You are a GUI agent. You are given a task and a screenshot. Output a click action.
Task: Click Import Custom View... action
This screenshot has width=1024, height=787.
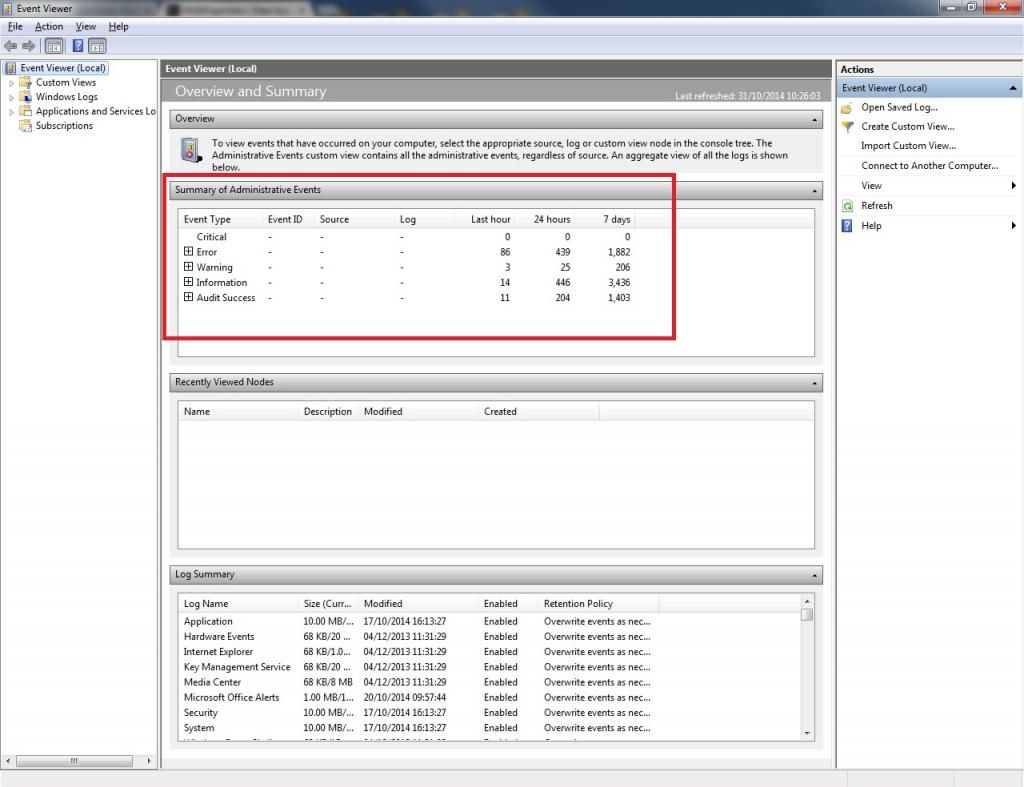point(908,145)
